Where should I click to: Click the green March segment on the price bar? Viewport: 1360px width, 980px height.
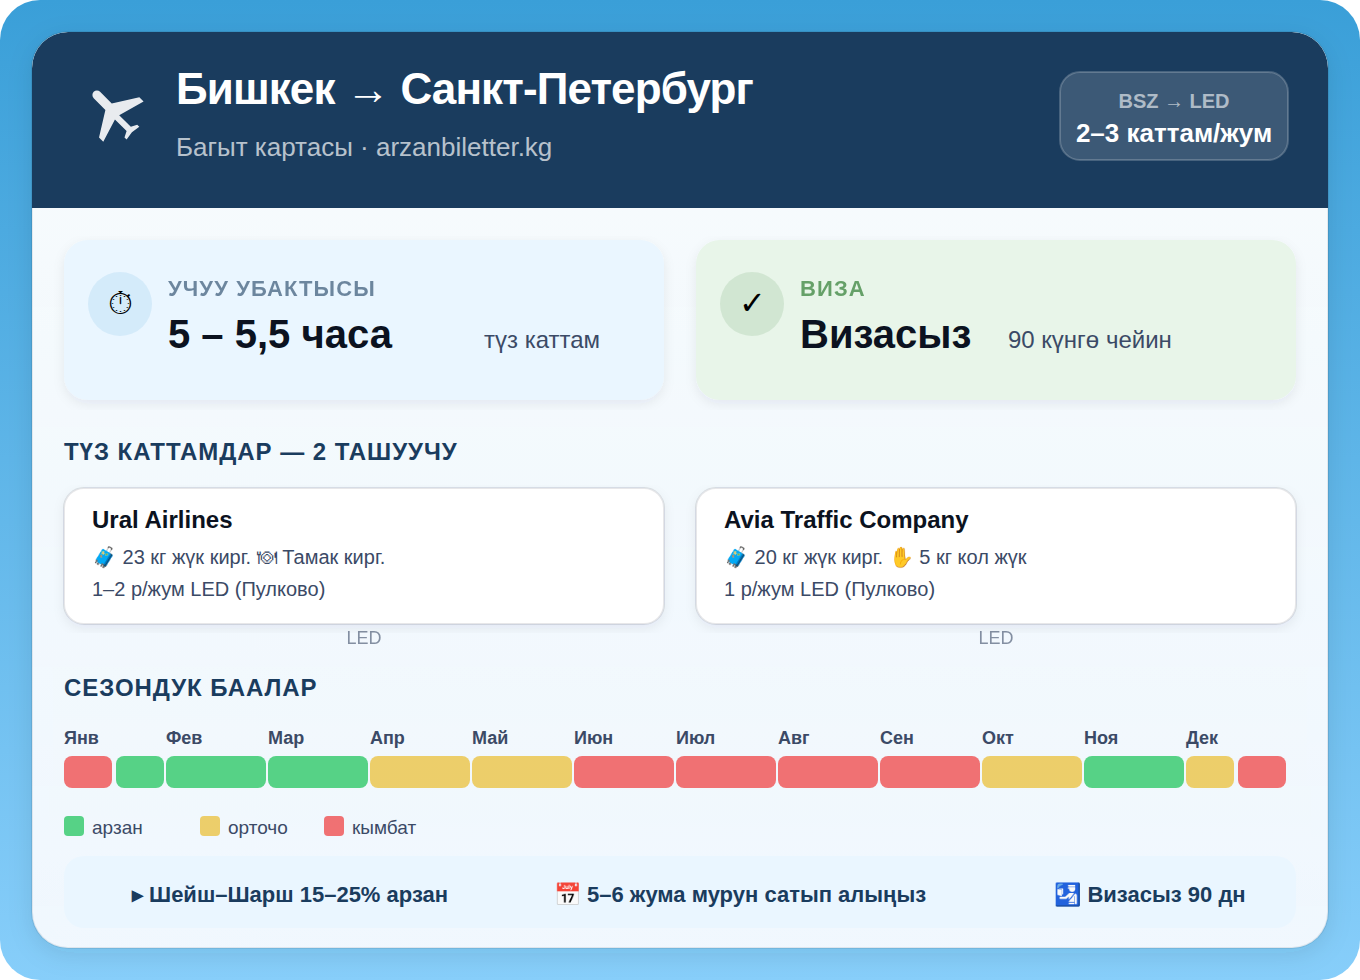[318, 771]
